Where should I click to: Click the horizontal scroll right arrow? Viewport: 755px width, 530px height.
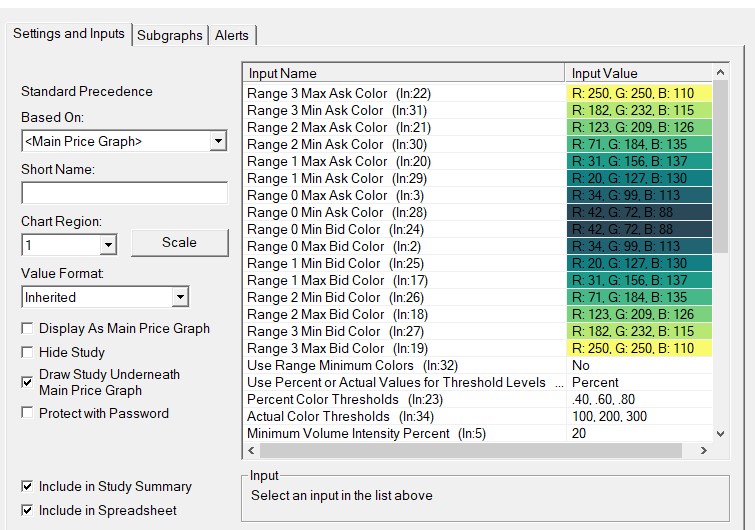703,451
